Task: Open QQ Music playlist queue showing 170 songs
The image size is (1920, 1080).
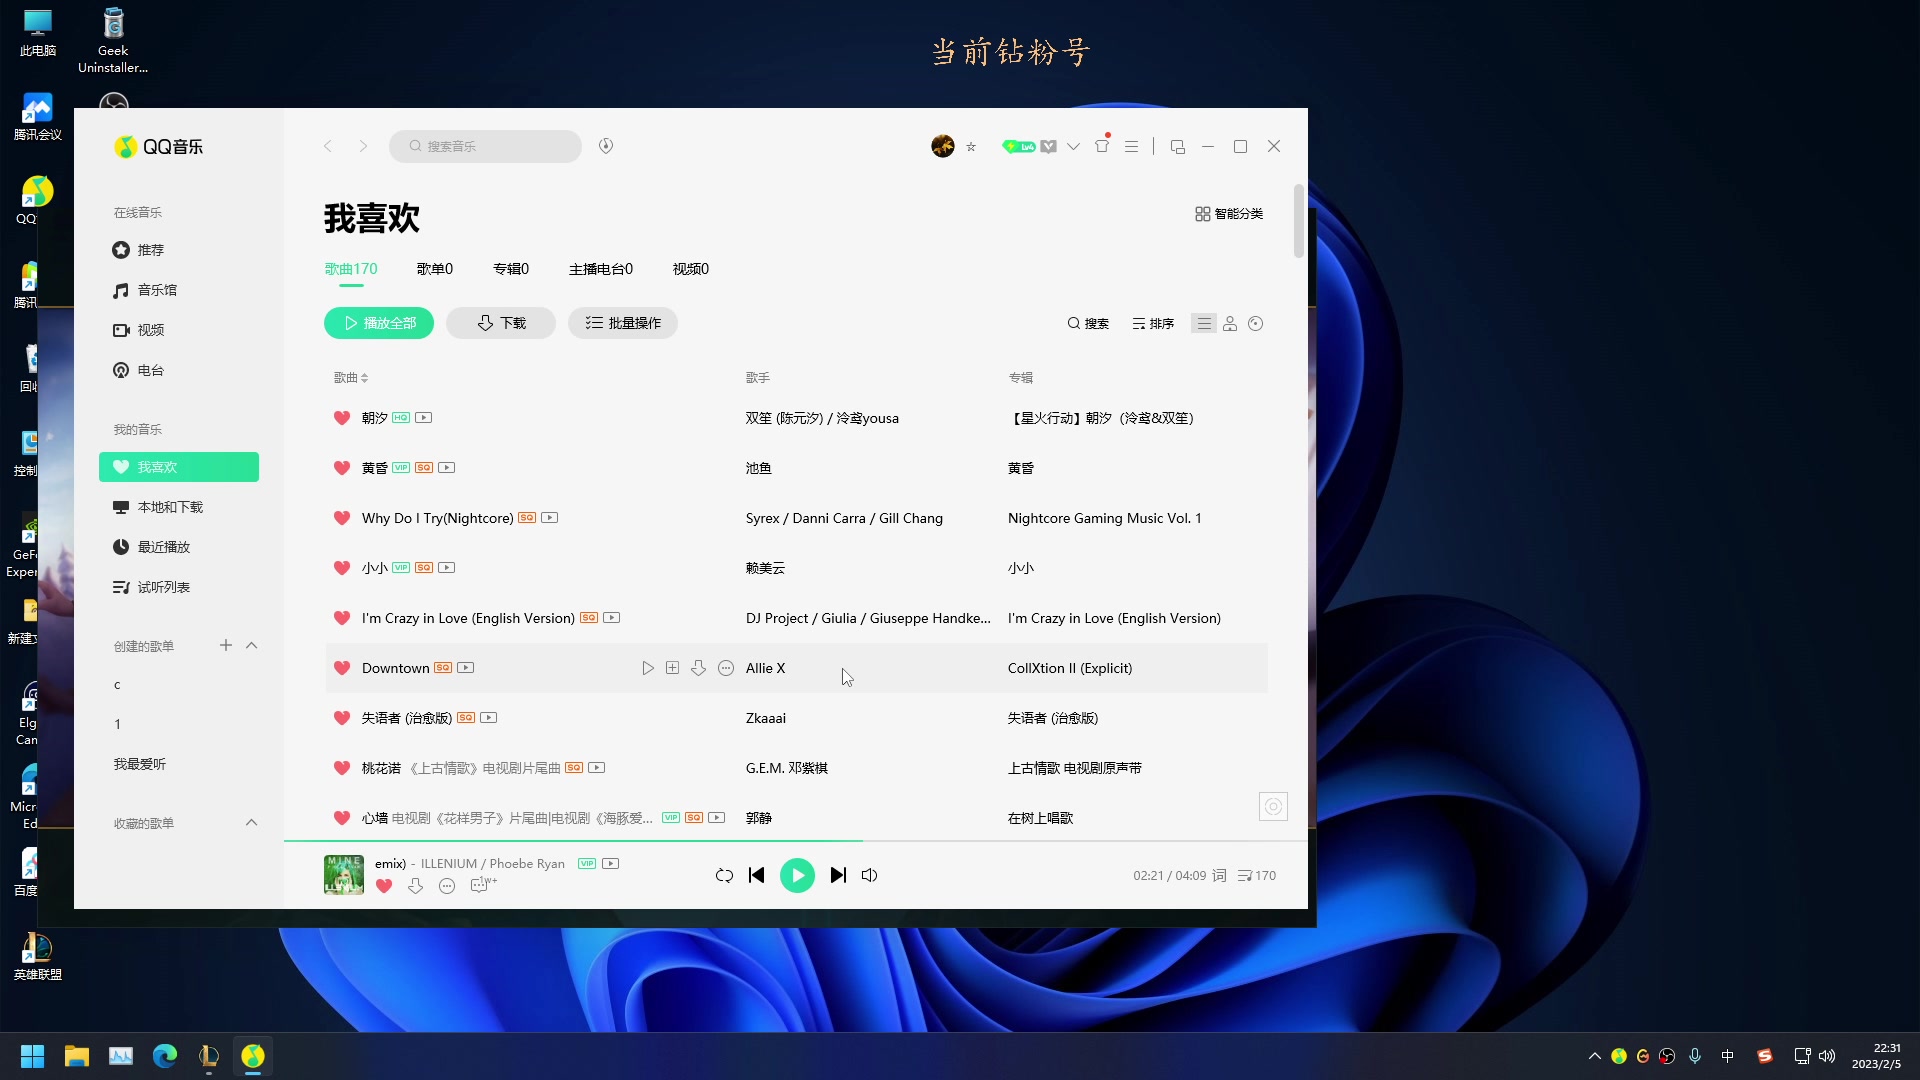Action: click(1256, 875)
